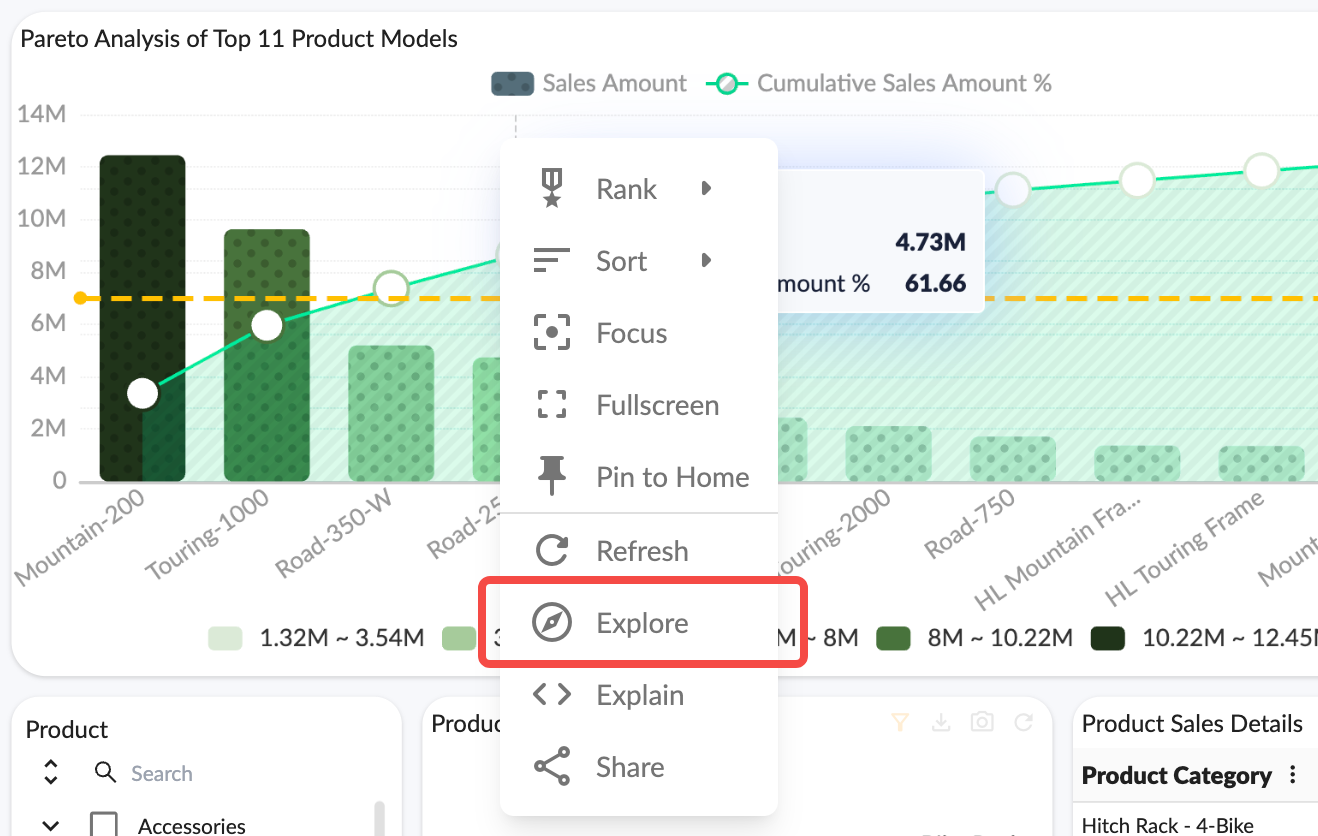Toggle Sales Amount legend series
Screen dimensions: 1318x836
(x=588, y=84)
